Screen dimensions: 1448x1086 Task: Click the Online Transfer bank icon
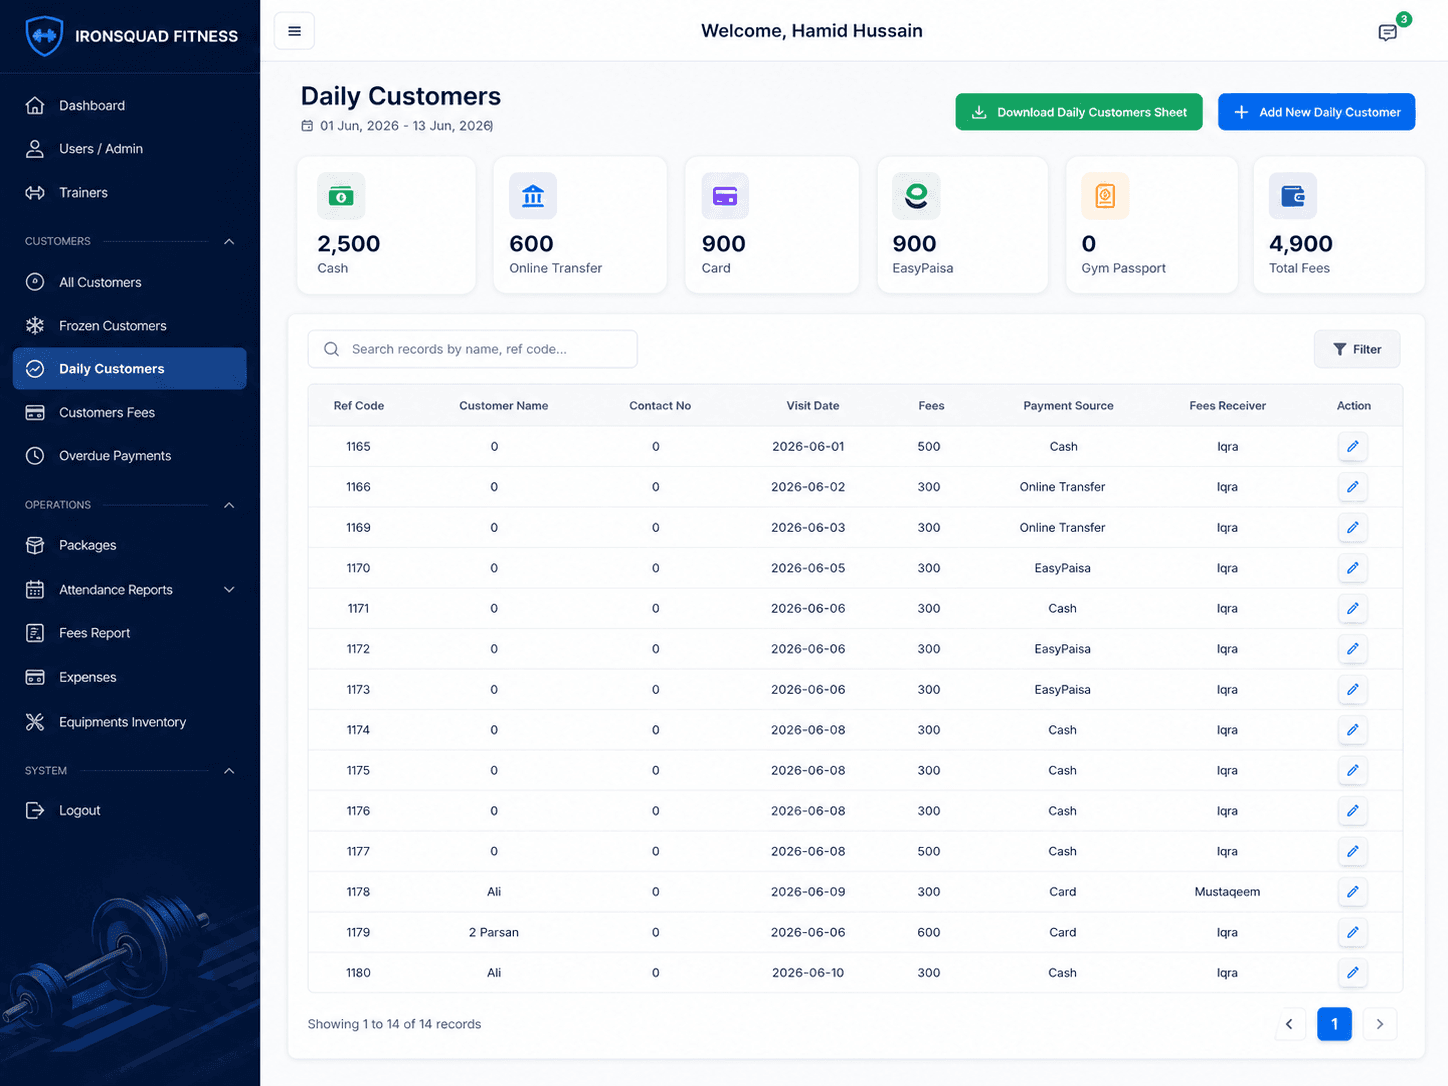533,196
